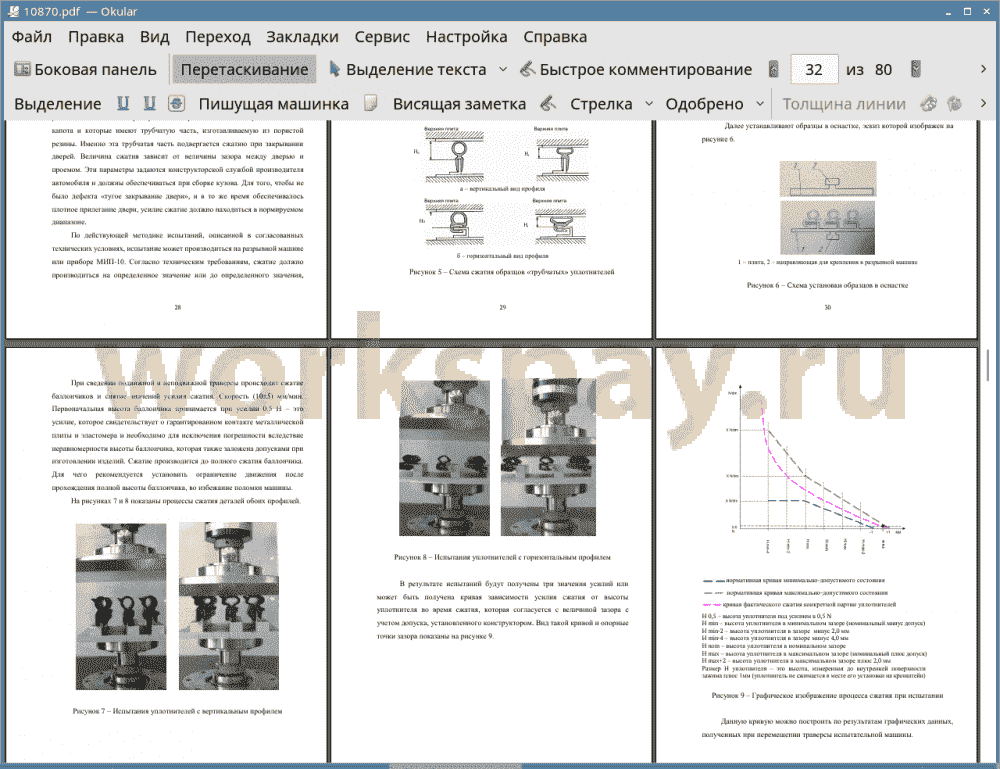Click page number 28 at page bottom

coord(178,307)
